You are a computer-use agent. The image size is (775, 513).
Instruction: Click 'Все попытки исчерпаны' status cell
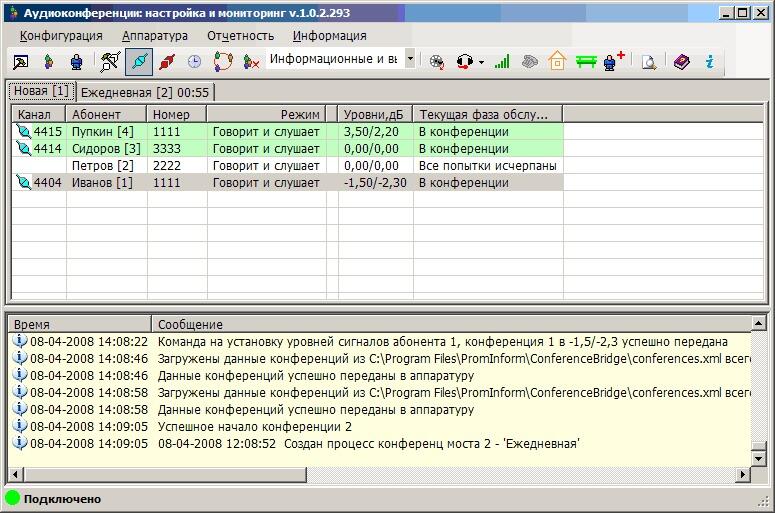click(x=487, y=166)
